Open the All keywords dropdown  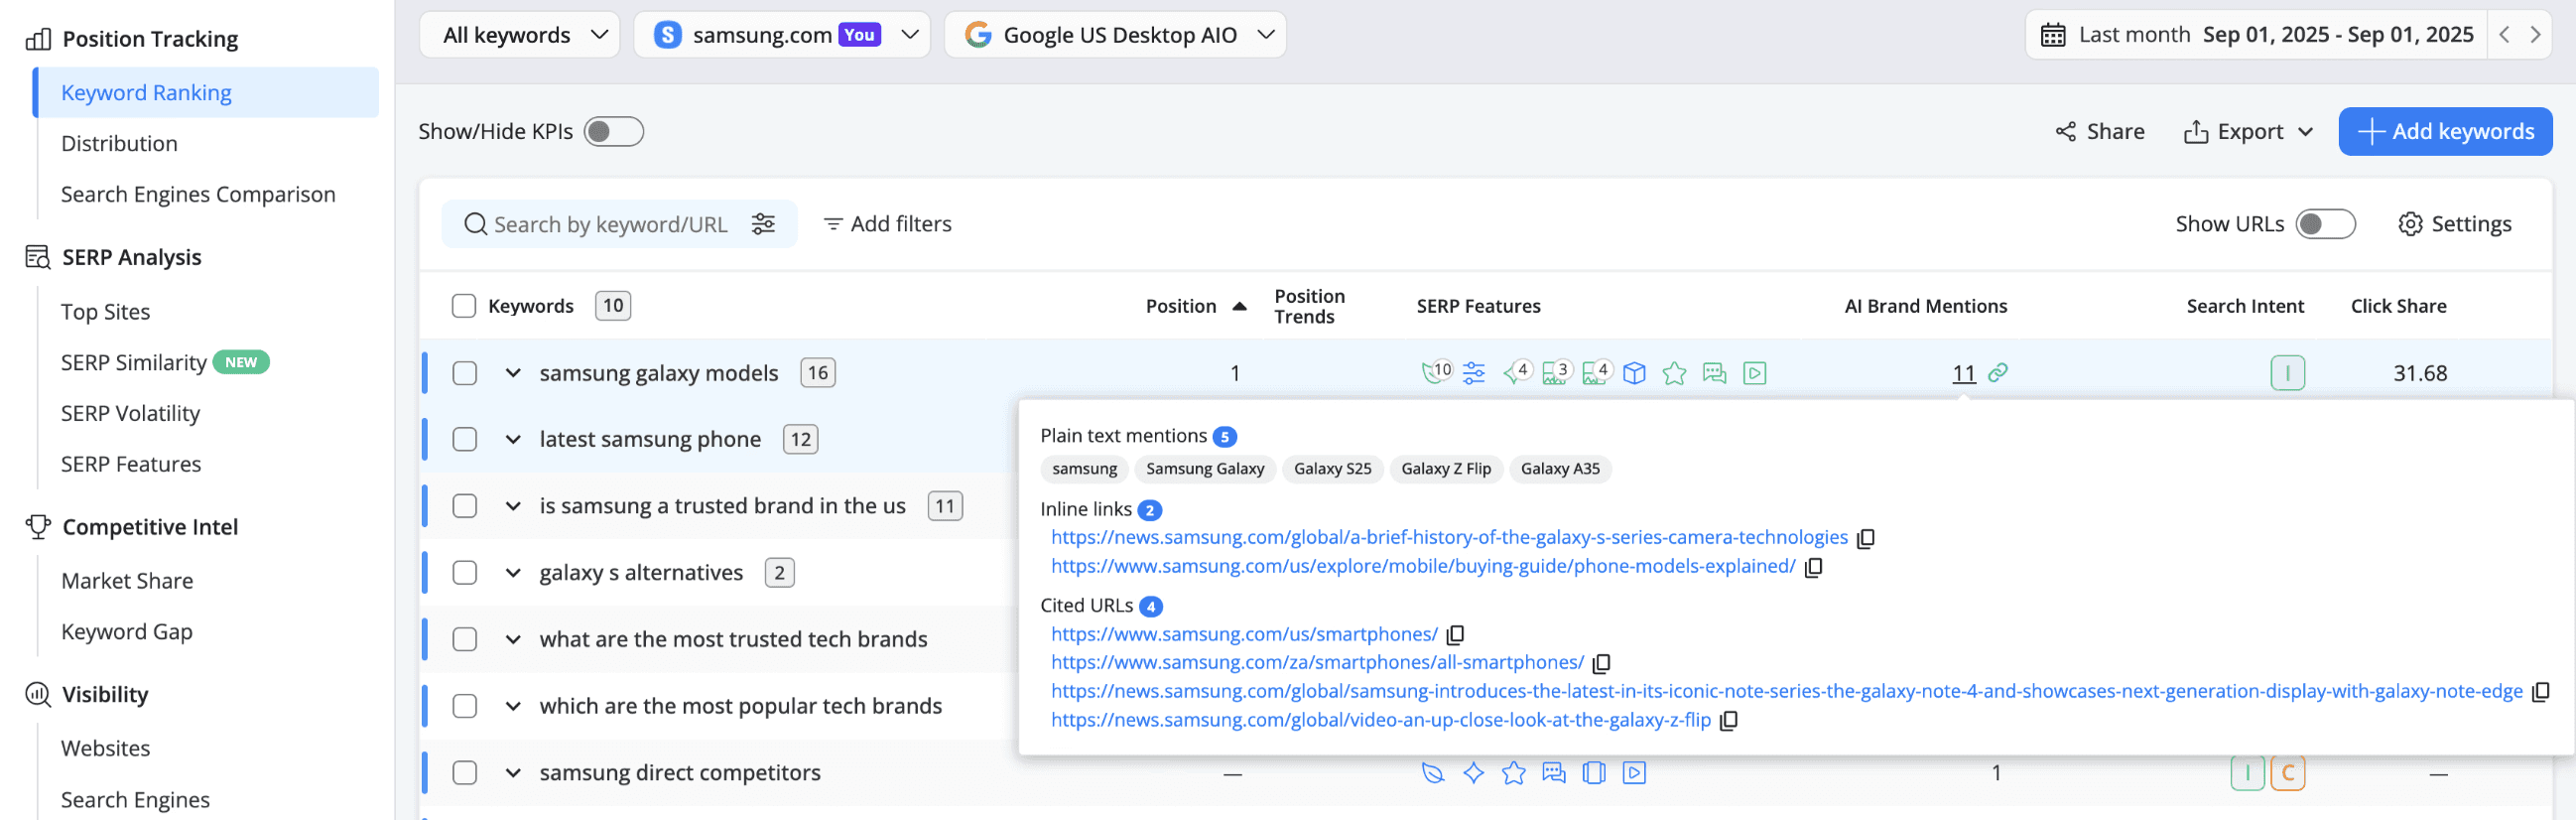pos(520,35)
